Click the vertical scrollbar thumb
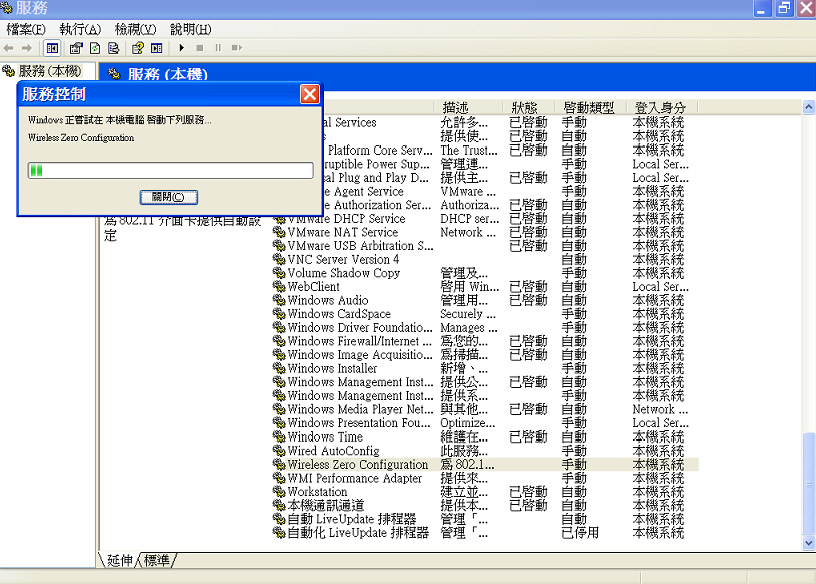Screen dimensions: 816x584 [808, 484]
